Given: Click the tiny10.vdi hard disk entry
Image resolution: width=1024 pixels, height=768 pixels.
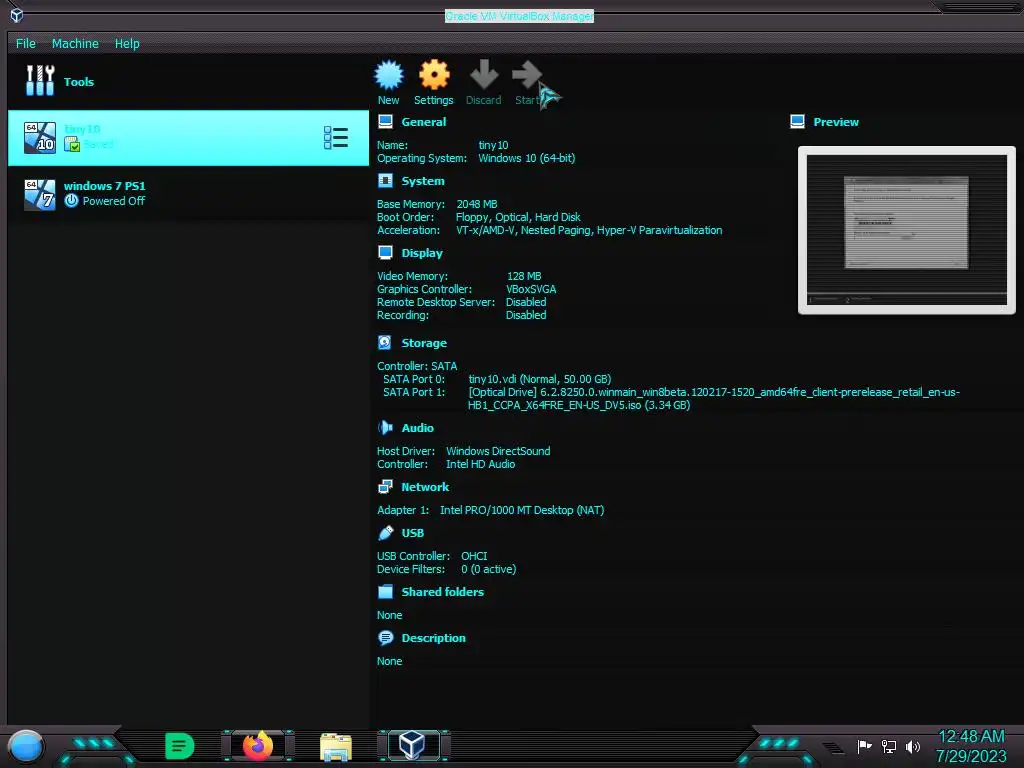Looking at the screenshot, I should click(539, 379).
